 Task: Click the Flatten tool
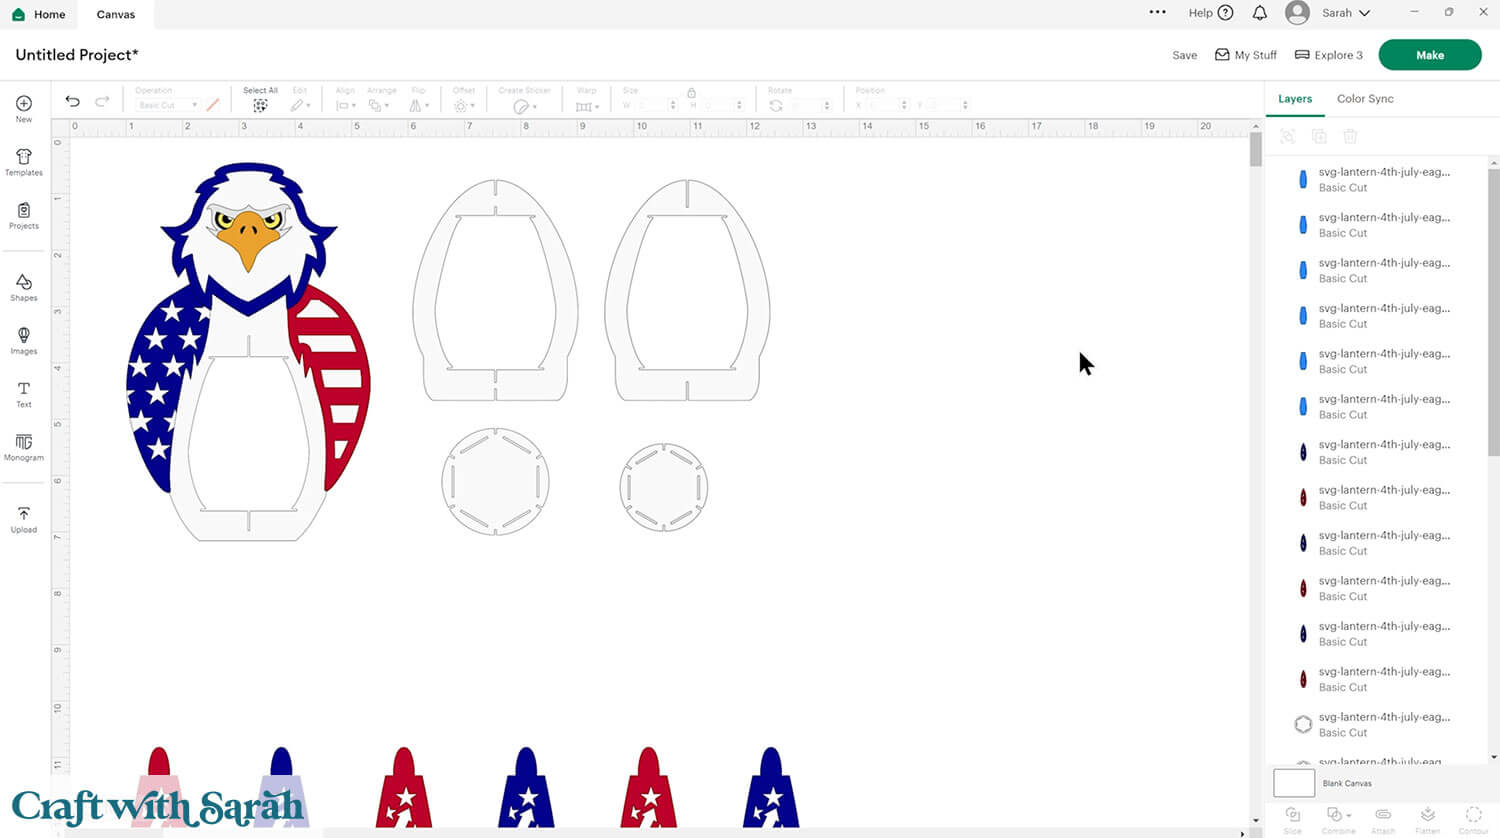point(1428,819)
